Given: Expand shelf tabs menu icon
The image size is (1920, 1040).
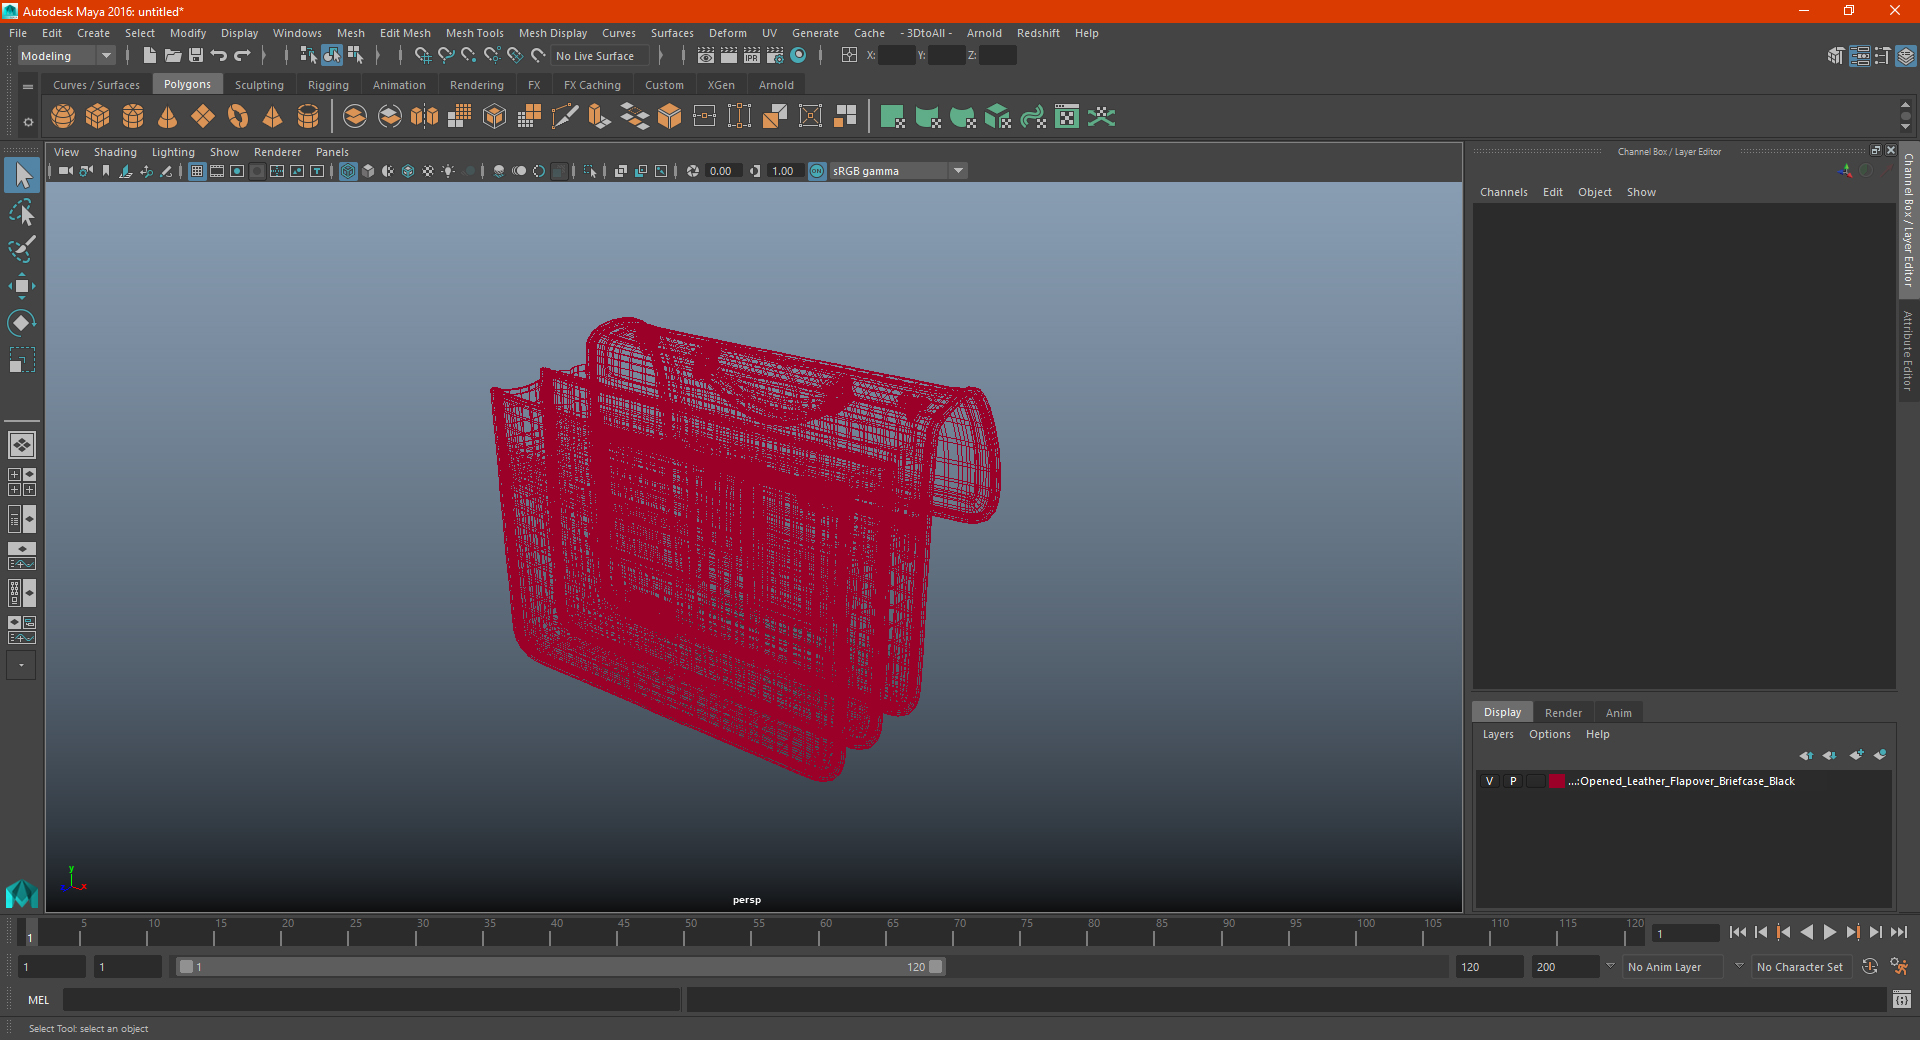Looking at the screenshot, I should [x=28, y=87].
